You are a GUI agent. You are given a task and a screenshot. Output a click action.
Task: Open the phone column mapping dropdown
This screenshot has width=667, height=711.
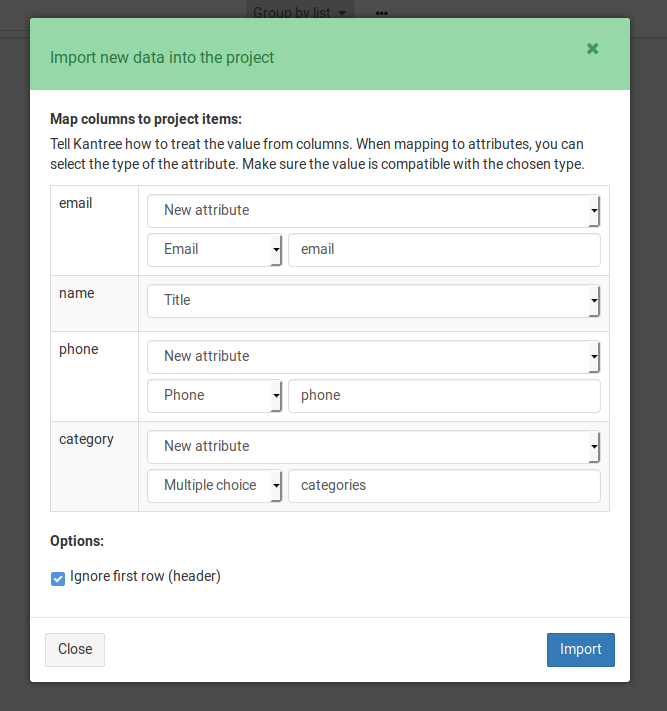click(374, 357)
